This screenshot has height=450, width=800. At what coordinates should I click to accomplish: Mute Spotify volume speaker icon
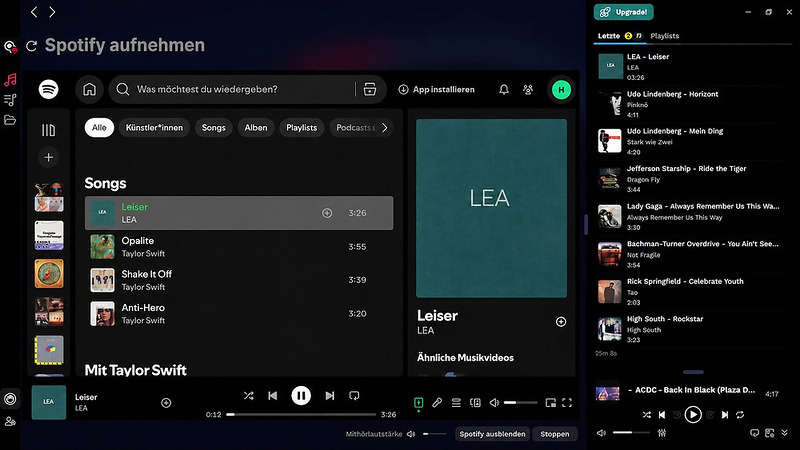tap(494, 403)
